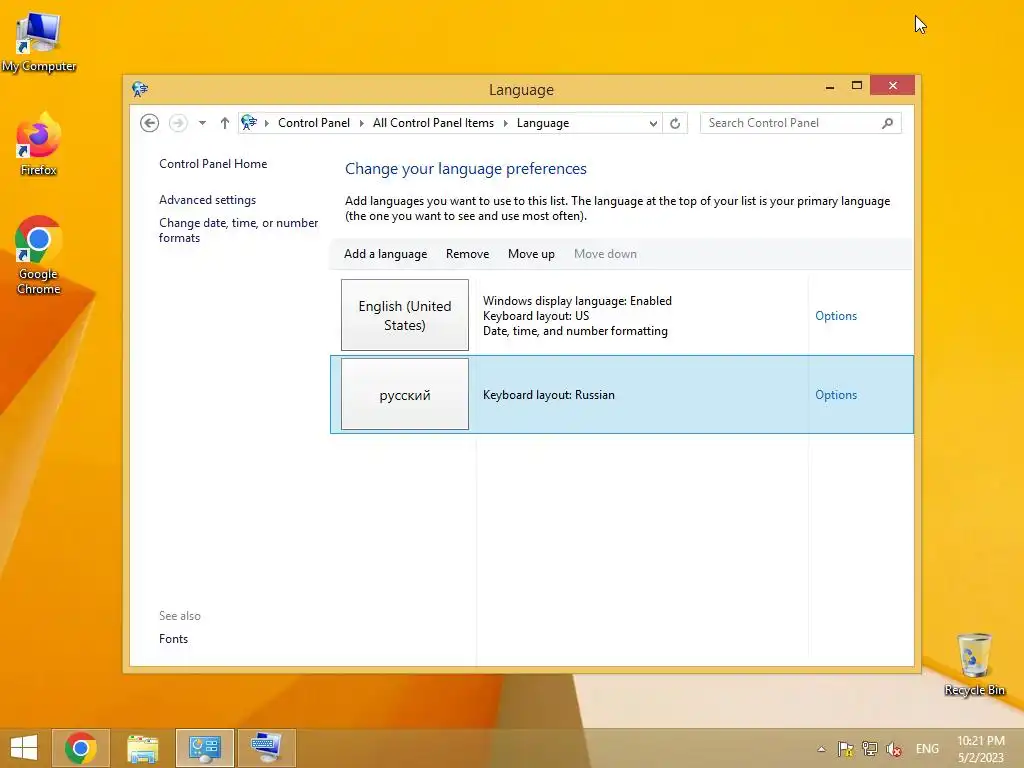1024x768 pixels.
Task: Open Fonts link under See also
Action: click(173, 639)
